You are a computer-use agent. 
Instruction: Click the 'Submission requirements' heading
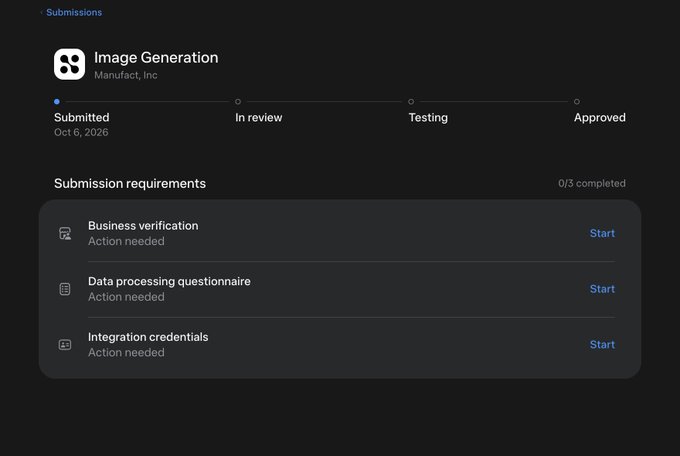pos(130,184)
